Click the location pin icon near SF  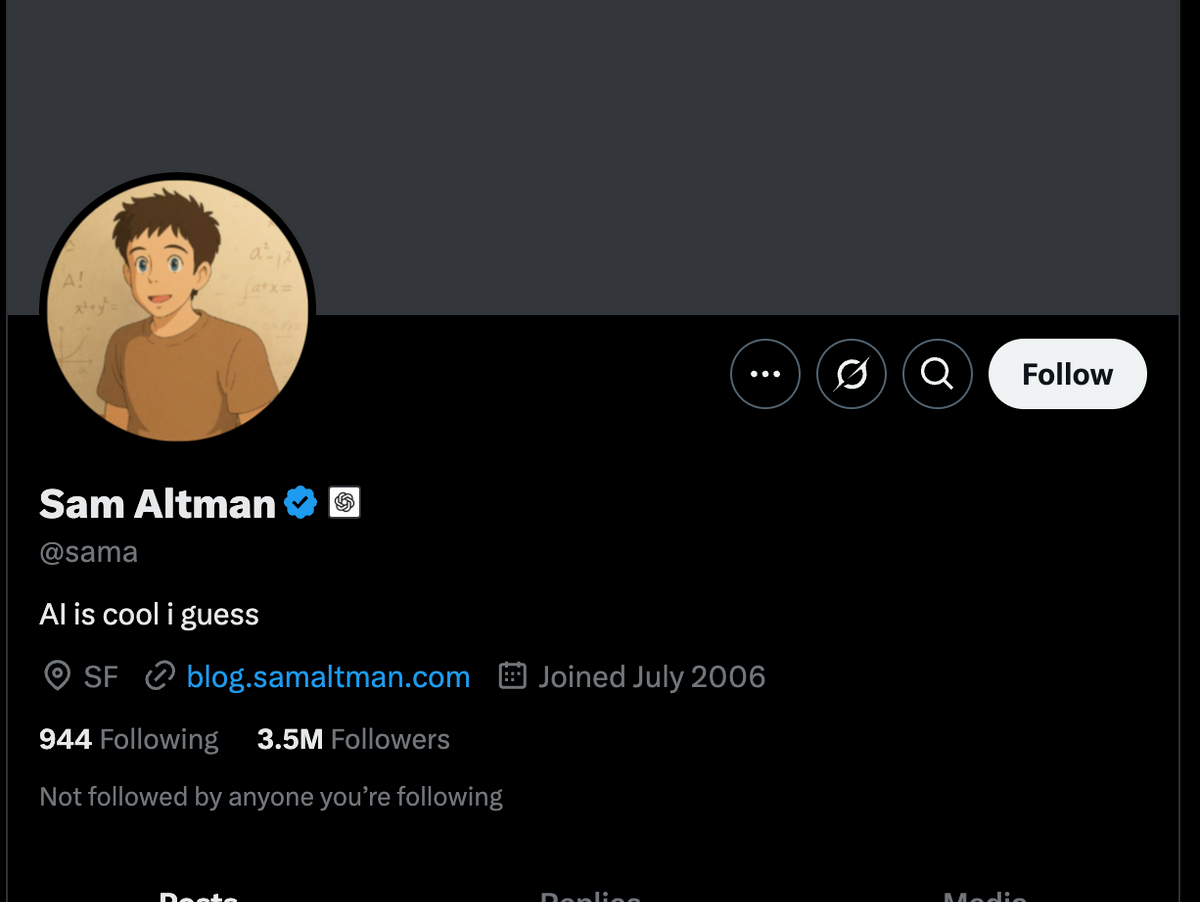[58, 677]
